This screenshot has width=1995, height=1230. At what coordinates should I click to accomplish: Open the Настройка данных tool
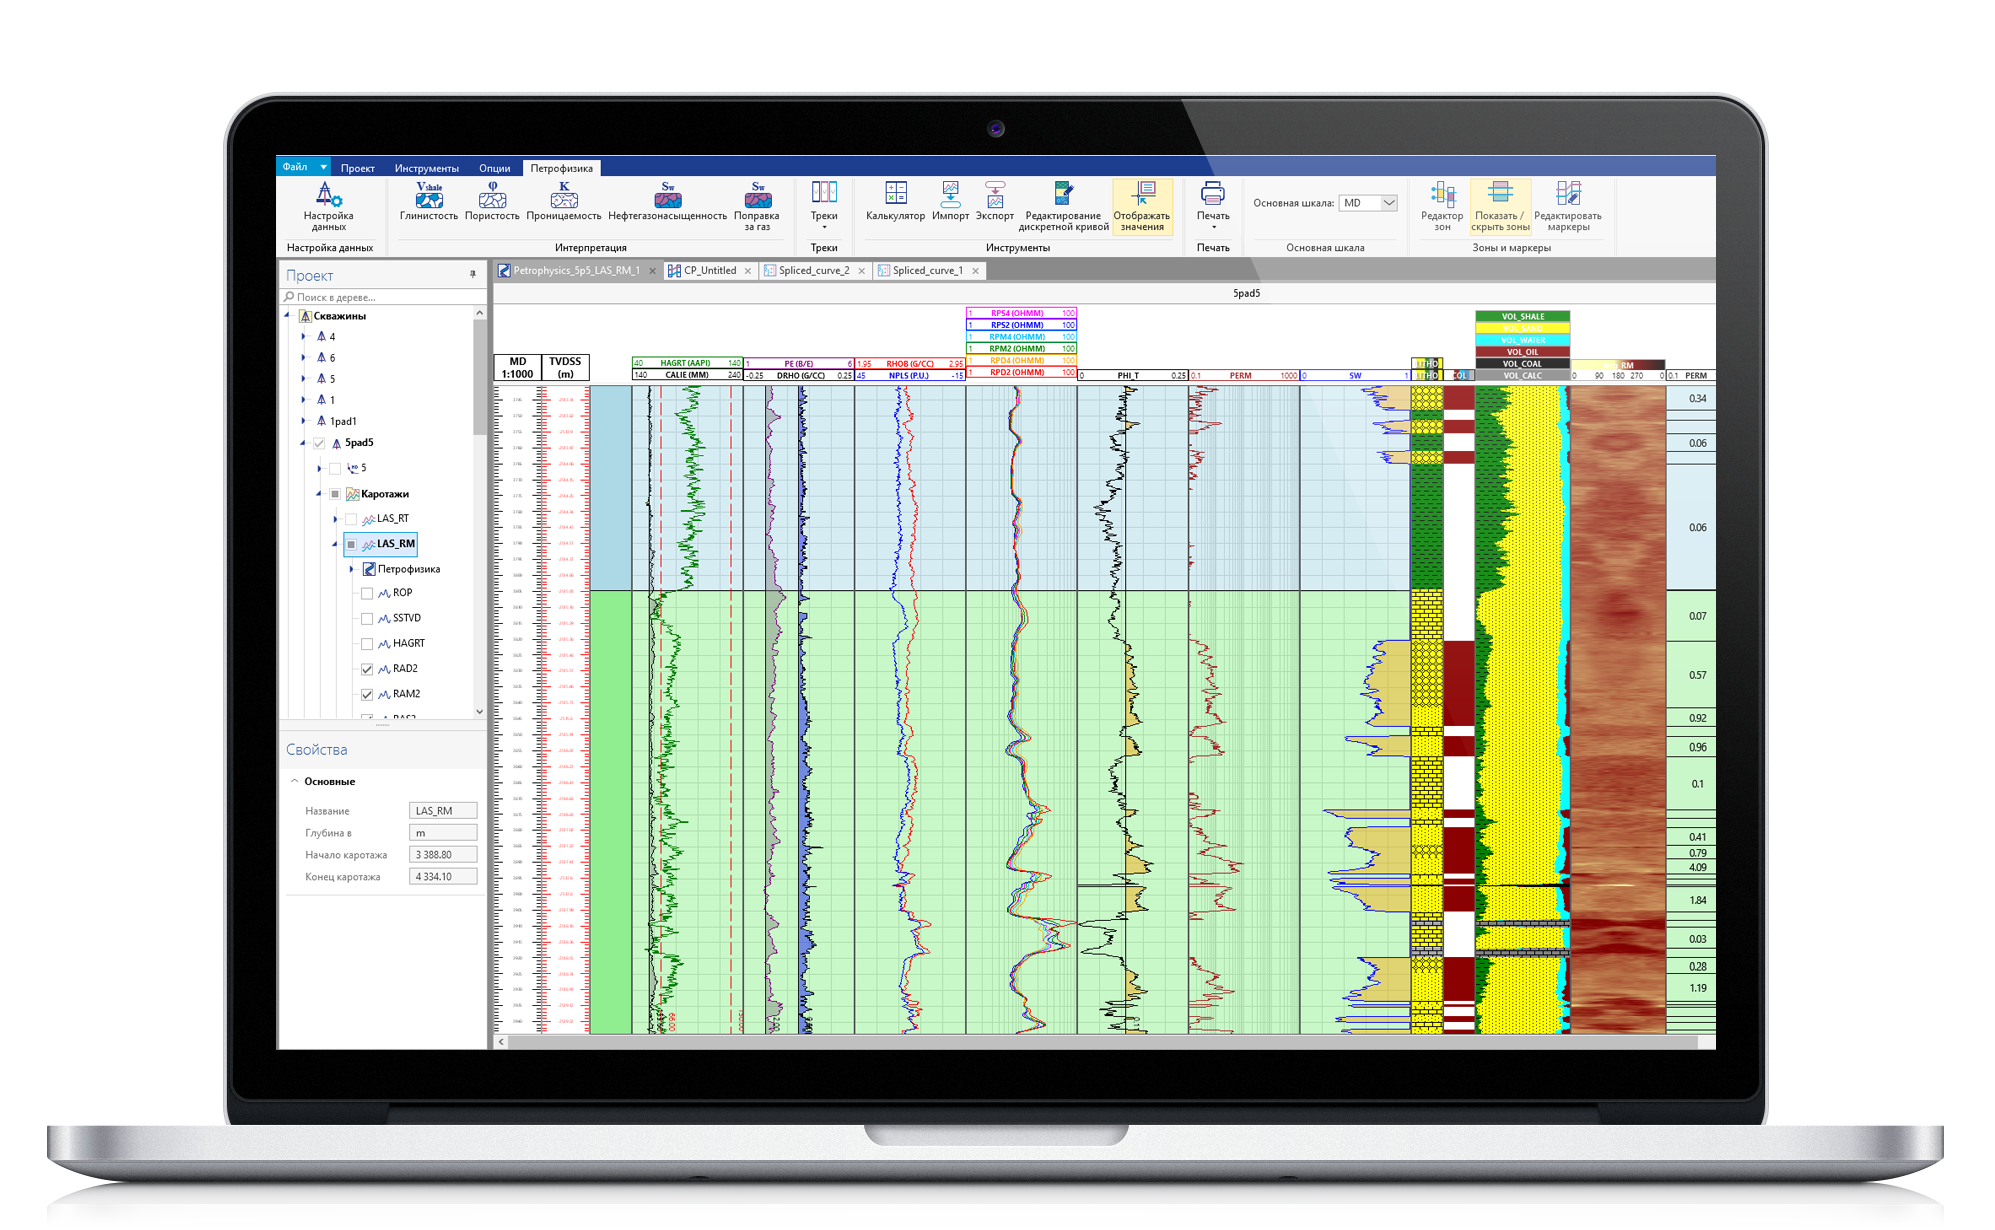pyautogui.click(x=328, y=207)
